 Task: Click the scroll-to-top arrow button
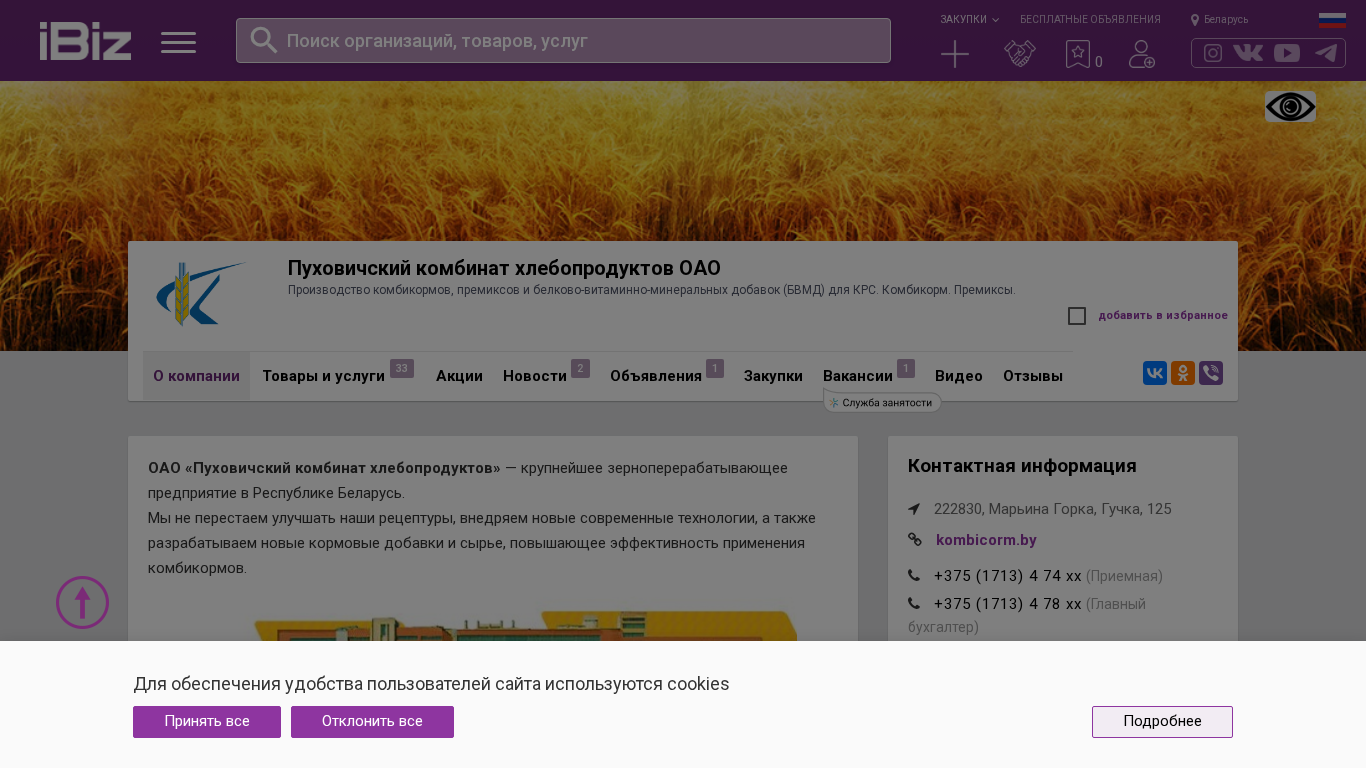82,602
